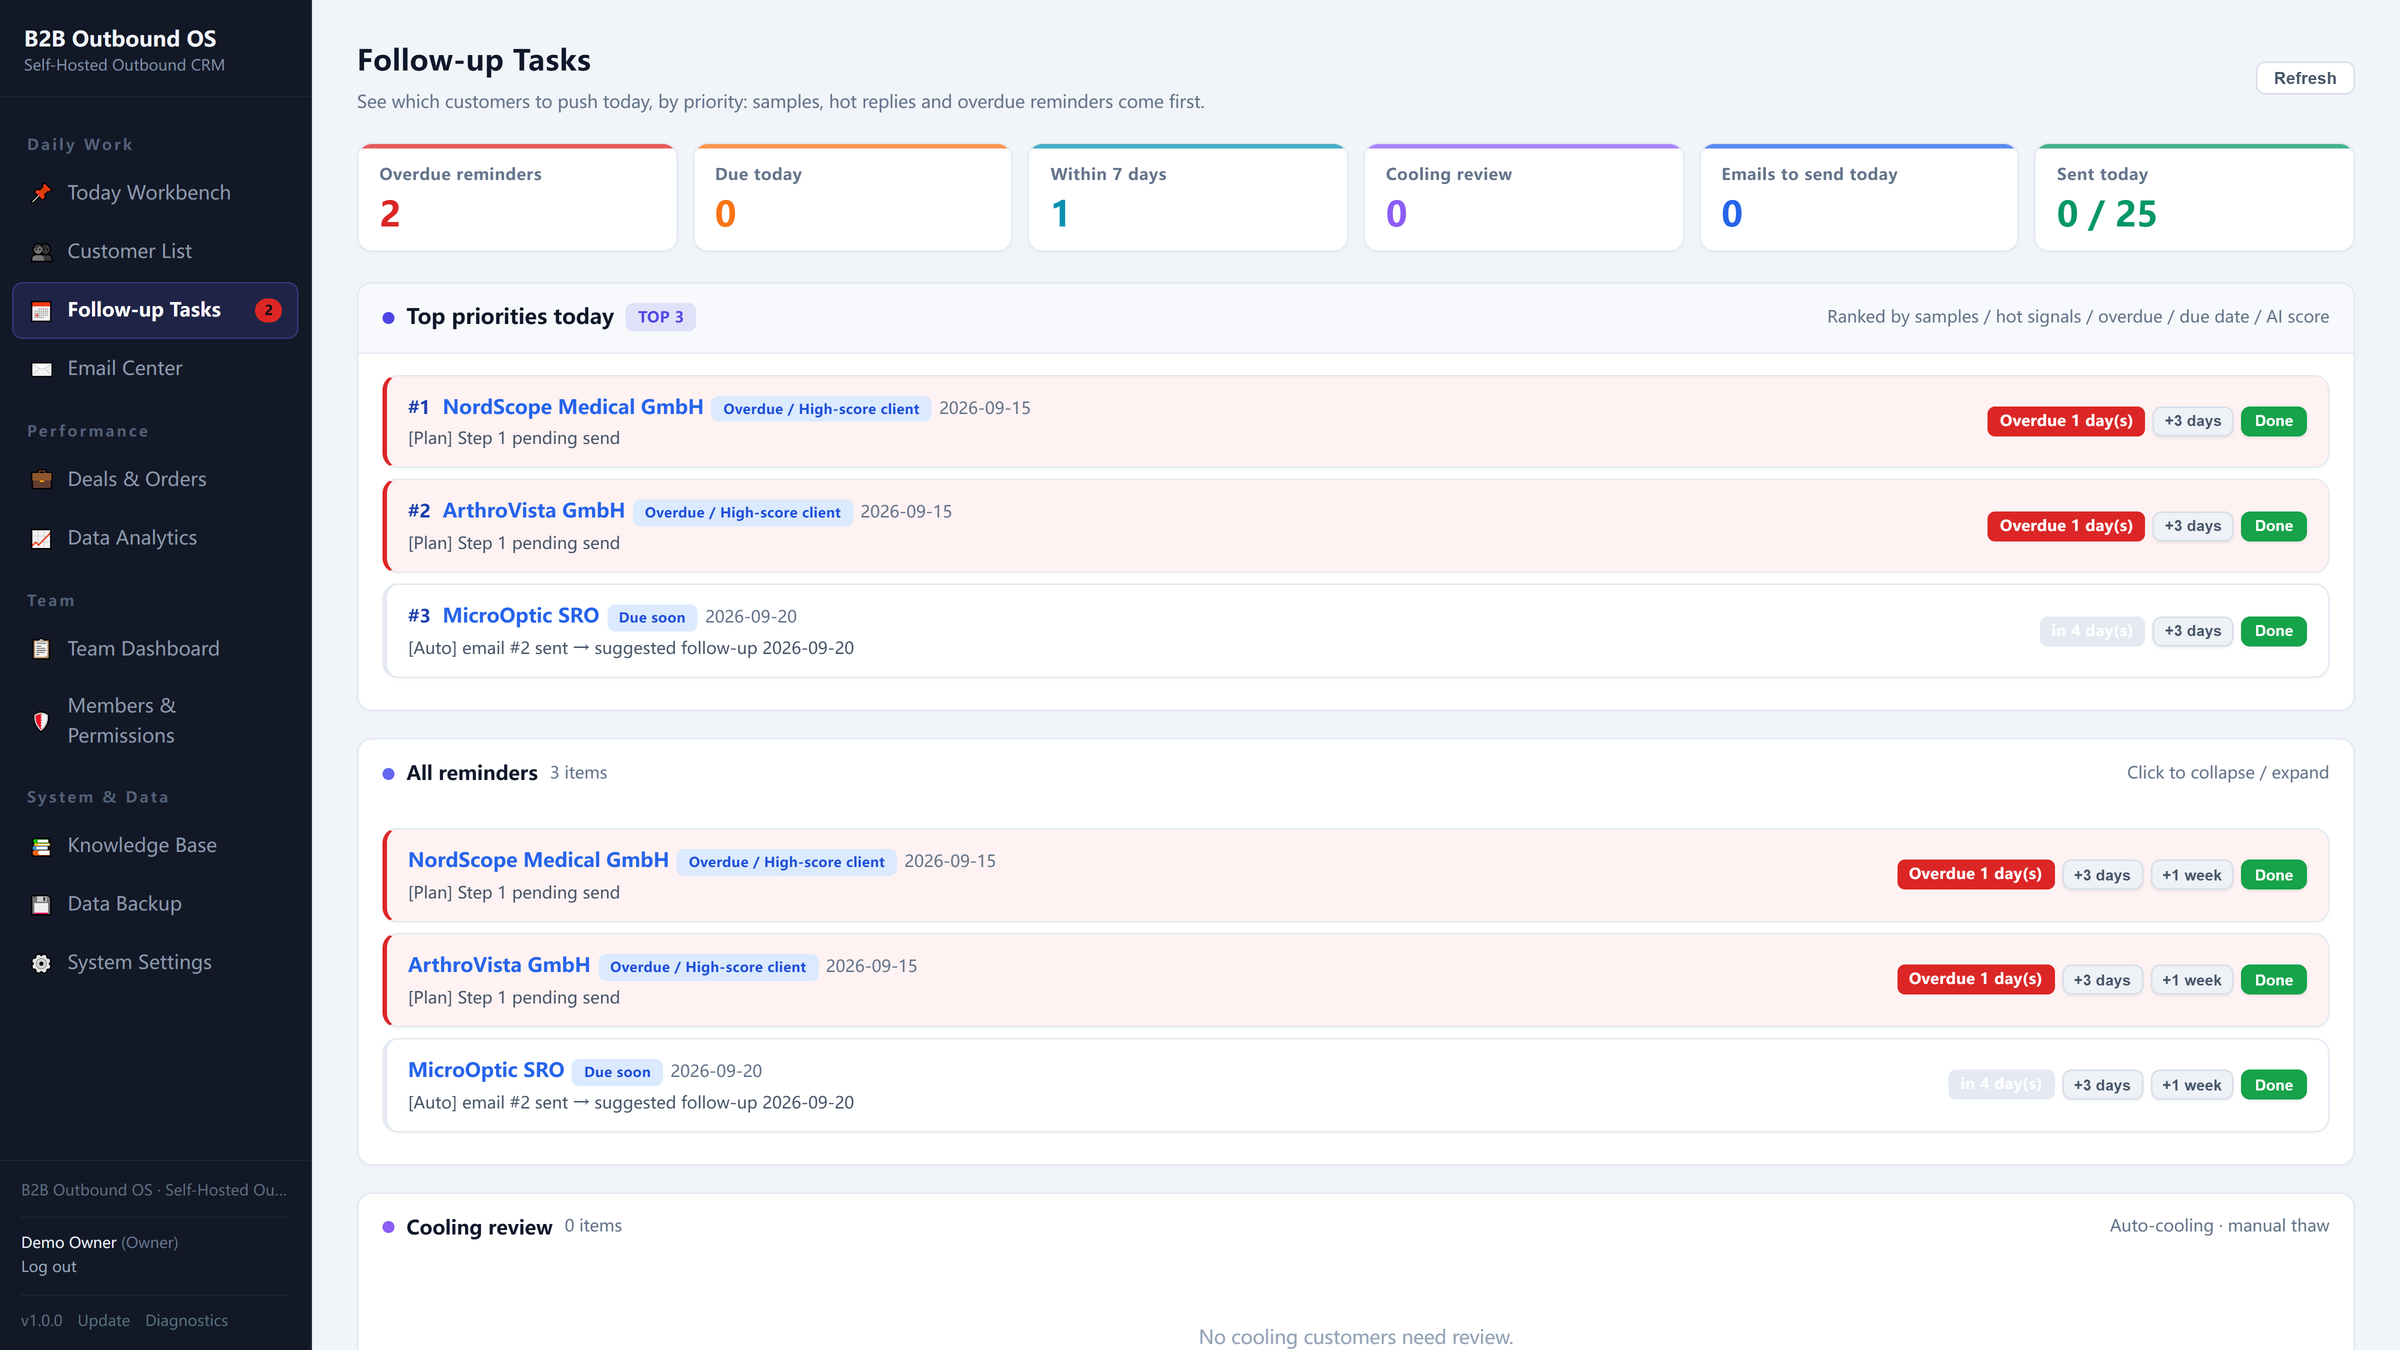The height and width of the screenshot is (1350, 2400).
Task: Collapse the All reminders section header
Action: click(1355, 773)
